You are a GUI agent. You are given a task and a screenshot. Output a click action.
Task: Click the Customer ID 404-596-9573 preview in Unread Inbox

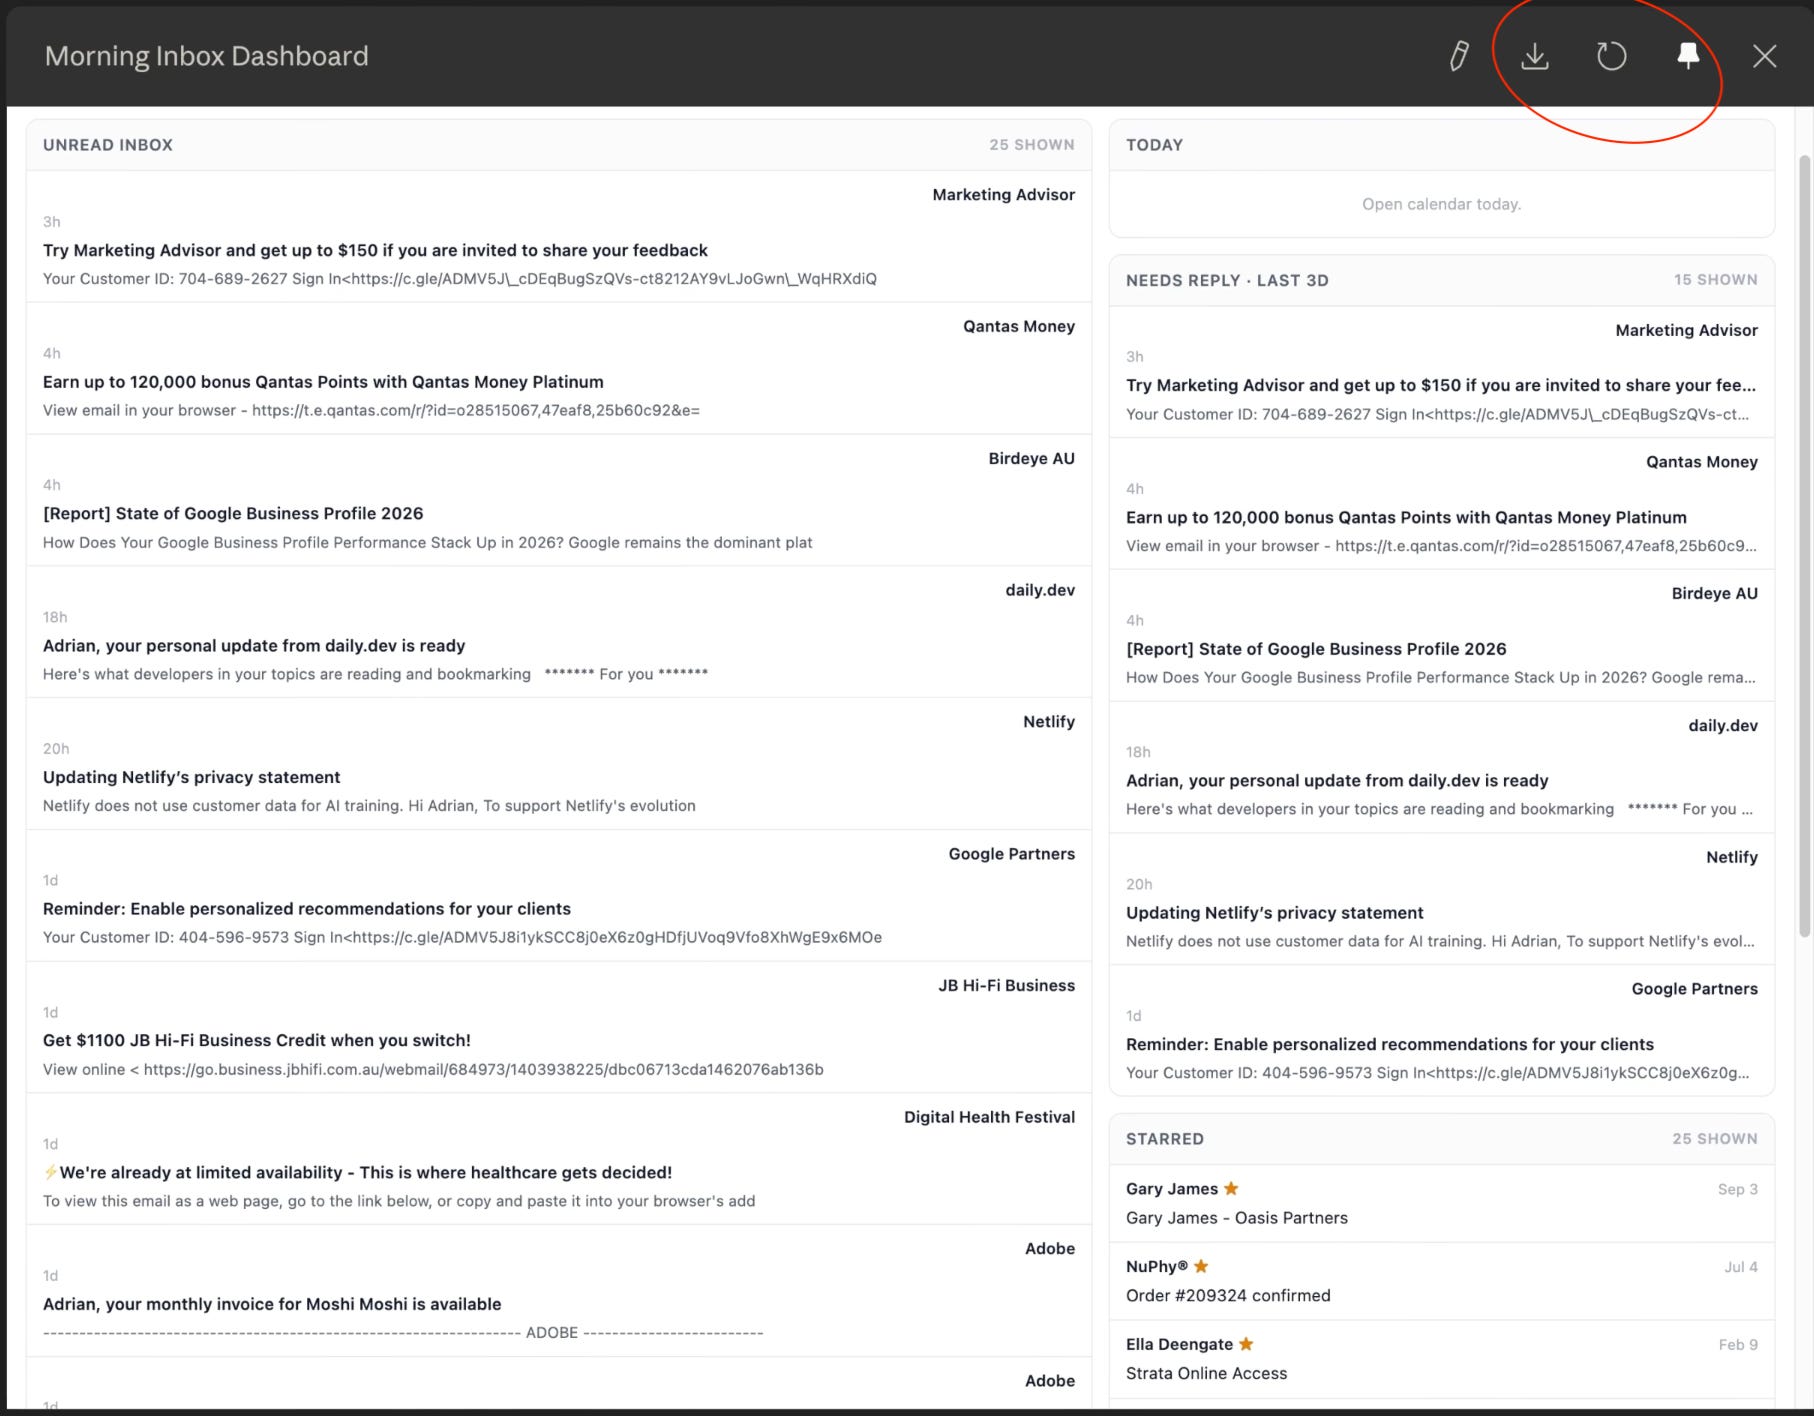[462, 937]
